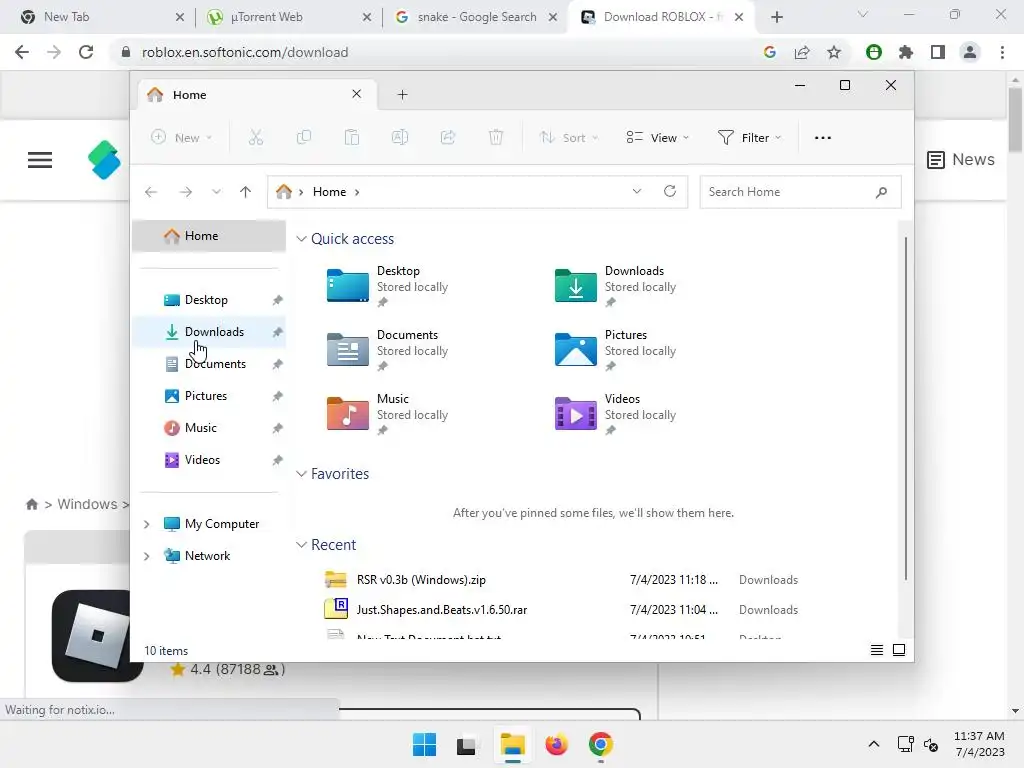1024x768 pixels.
Task: Open Softonic hamburger menu
Action: point(40,160)
